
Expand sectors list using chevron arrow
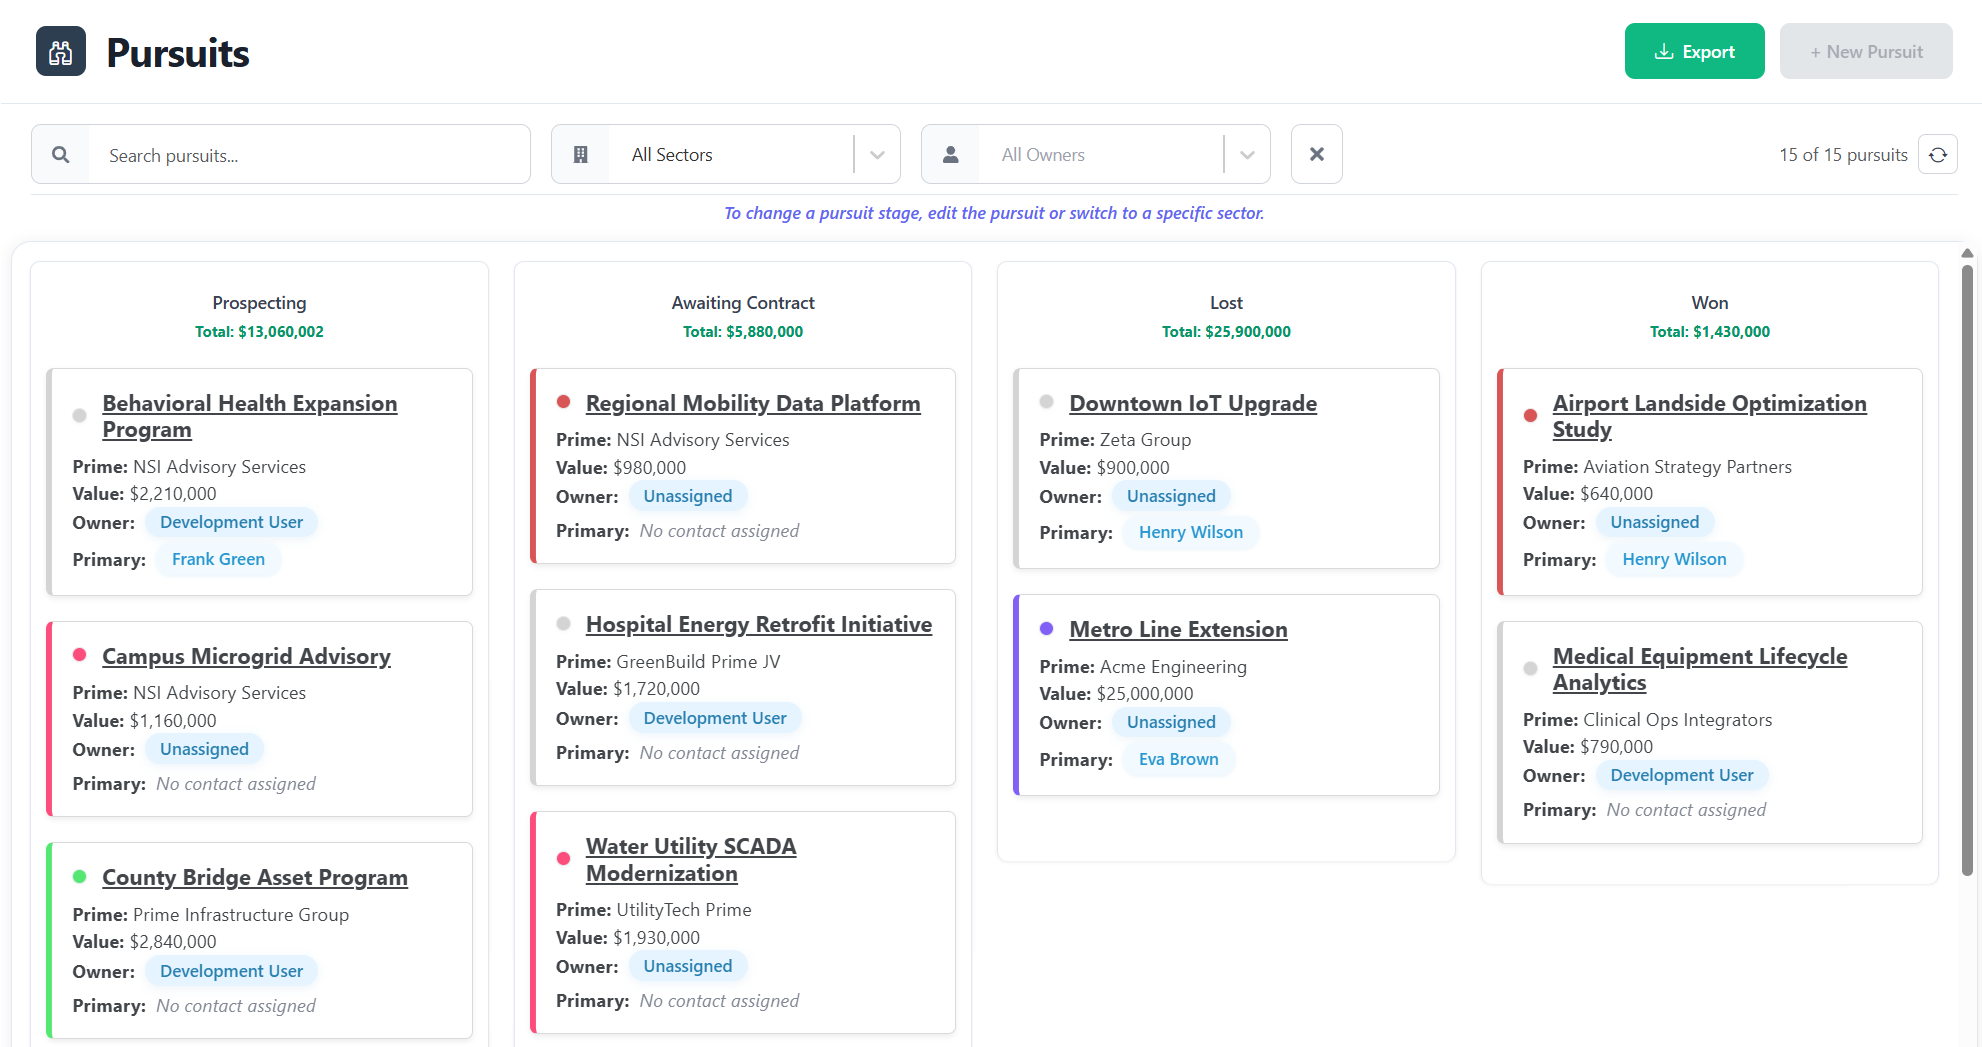click(x=877, y=155)
